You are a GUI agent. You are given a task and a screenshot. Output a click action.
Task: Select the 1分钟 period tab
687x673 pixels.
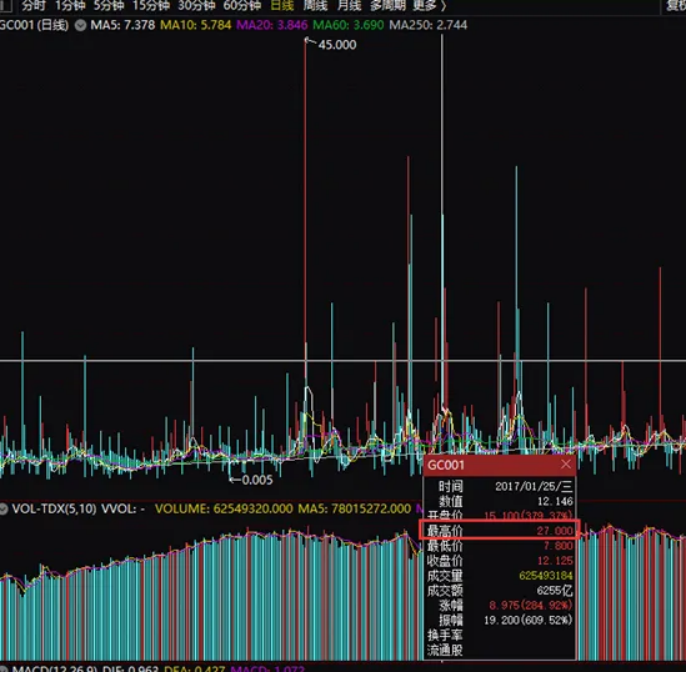71,5
